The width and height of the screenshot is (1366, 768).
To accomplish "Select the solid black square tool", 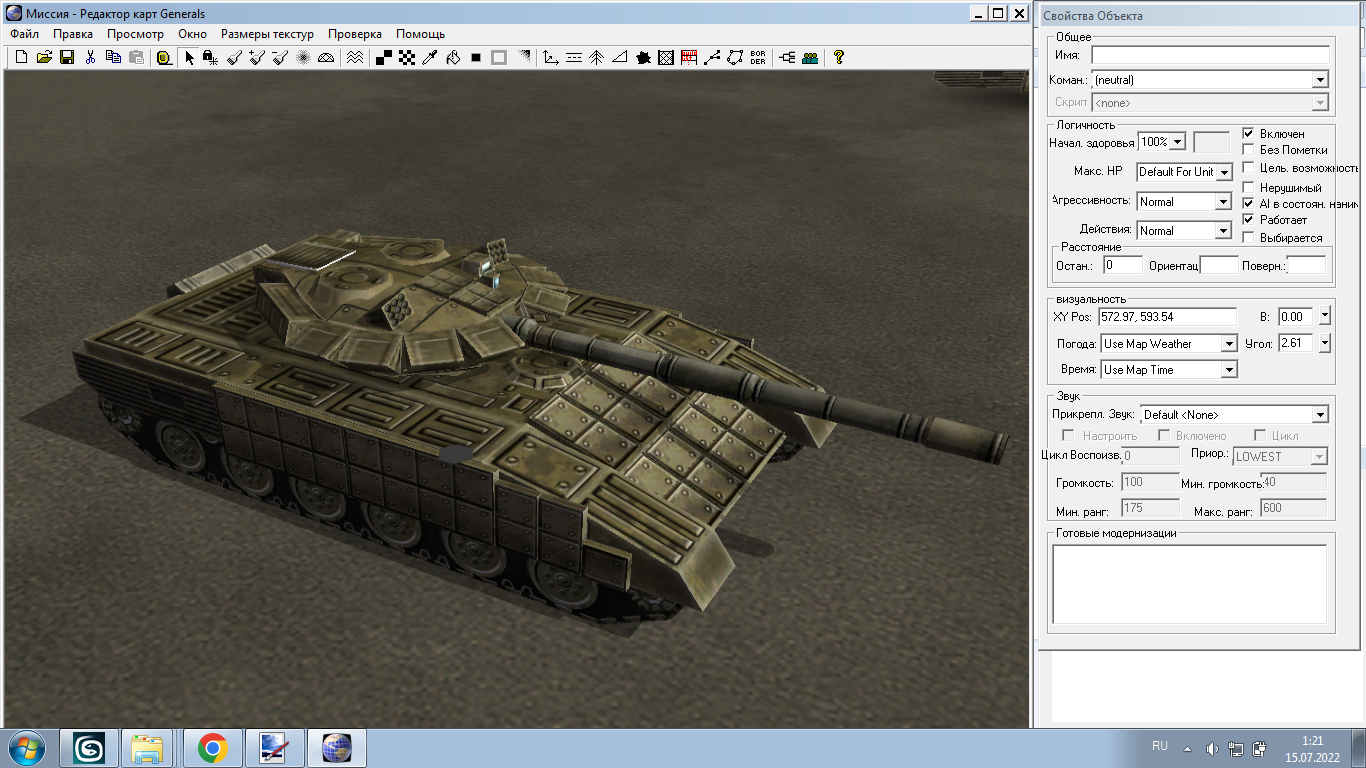I will pyautogui.click(x=476, y=57).
